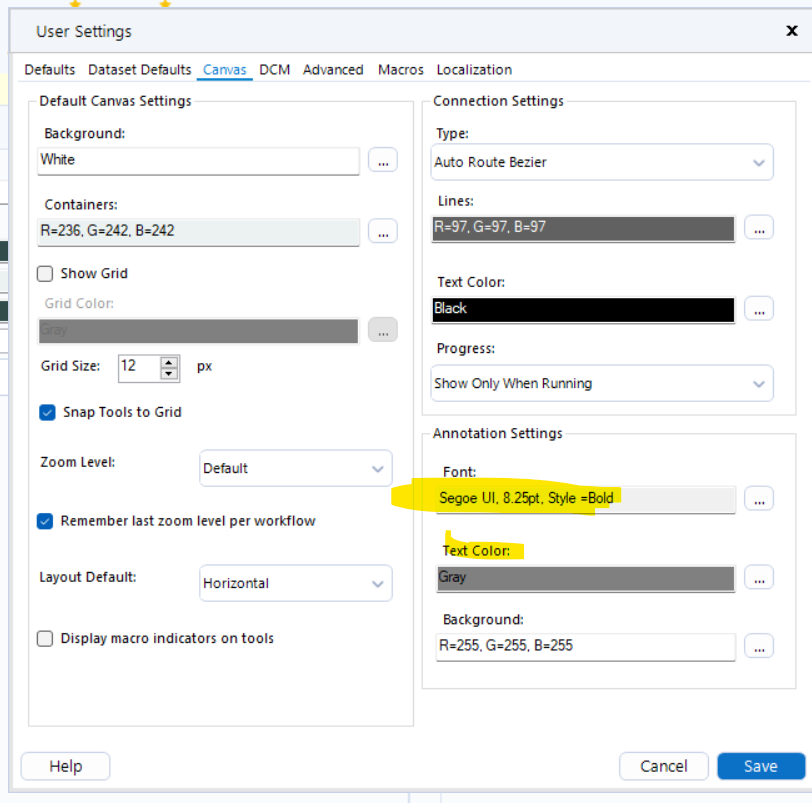
Task: Open the Zoom Level dropdown
Action: coord(295,468)
